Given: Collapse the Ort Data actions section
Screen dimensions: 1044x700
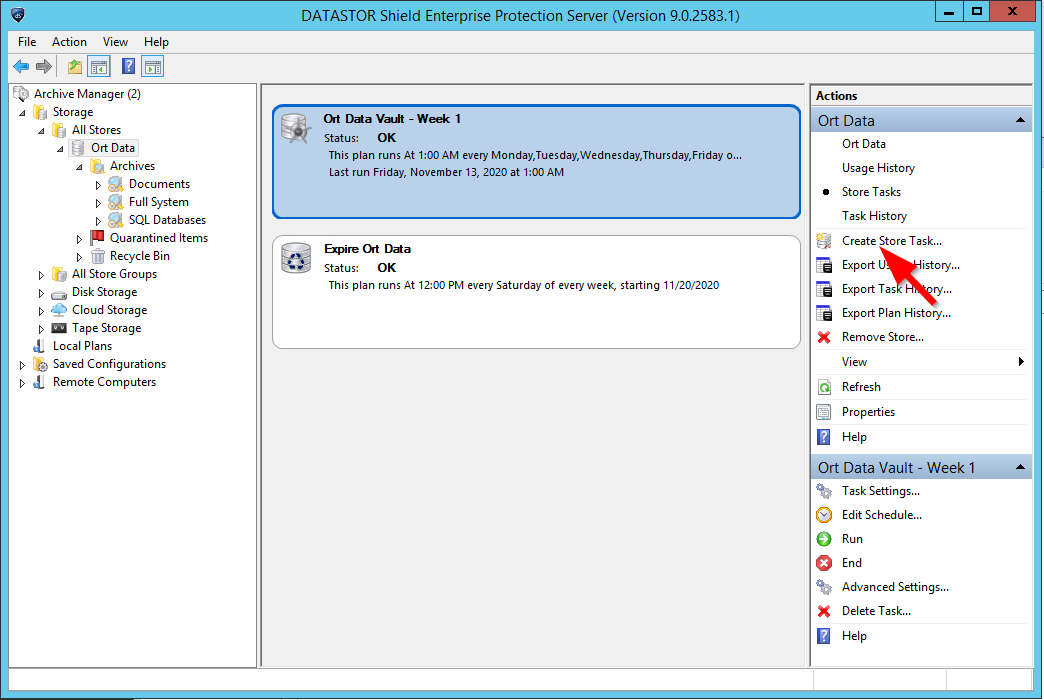Looking at the screenshot, I should pyautogui.click(x=1019, y=121).
